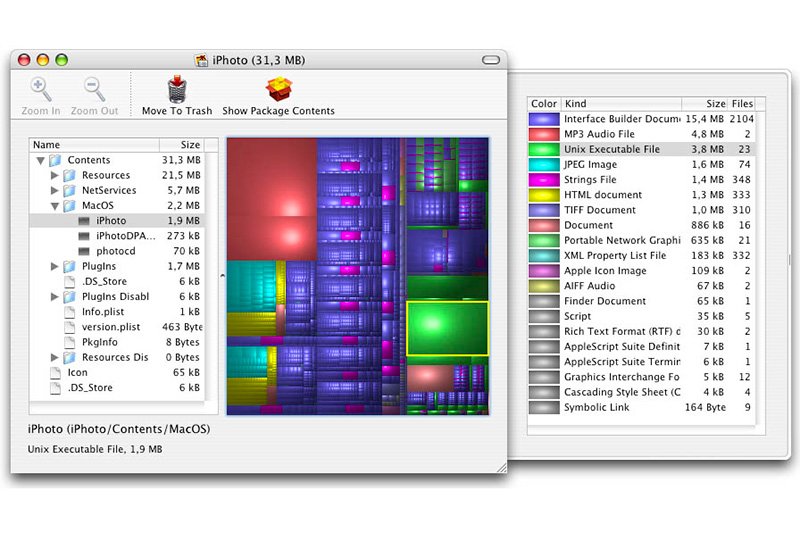Click the Zoom In magnifier icon
This screenshot has width=800, height=533.
[41, 89]
